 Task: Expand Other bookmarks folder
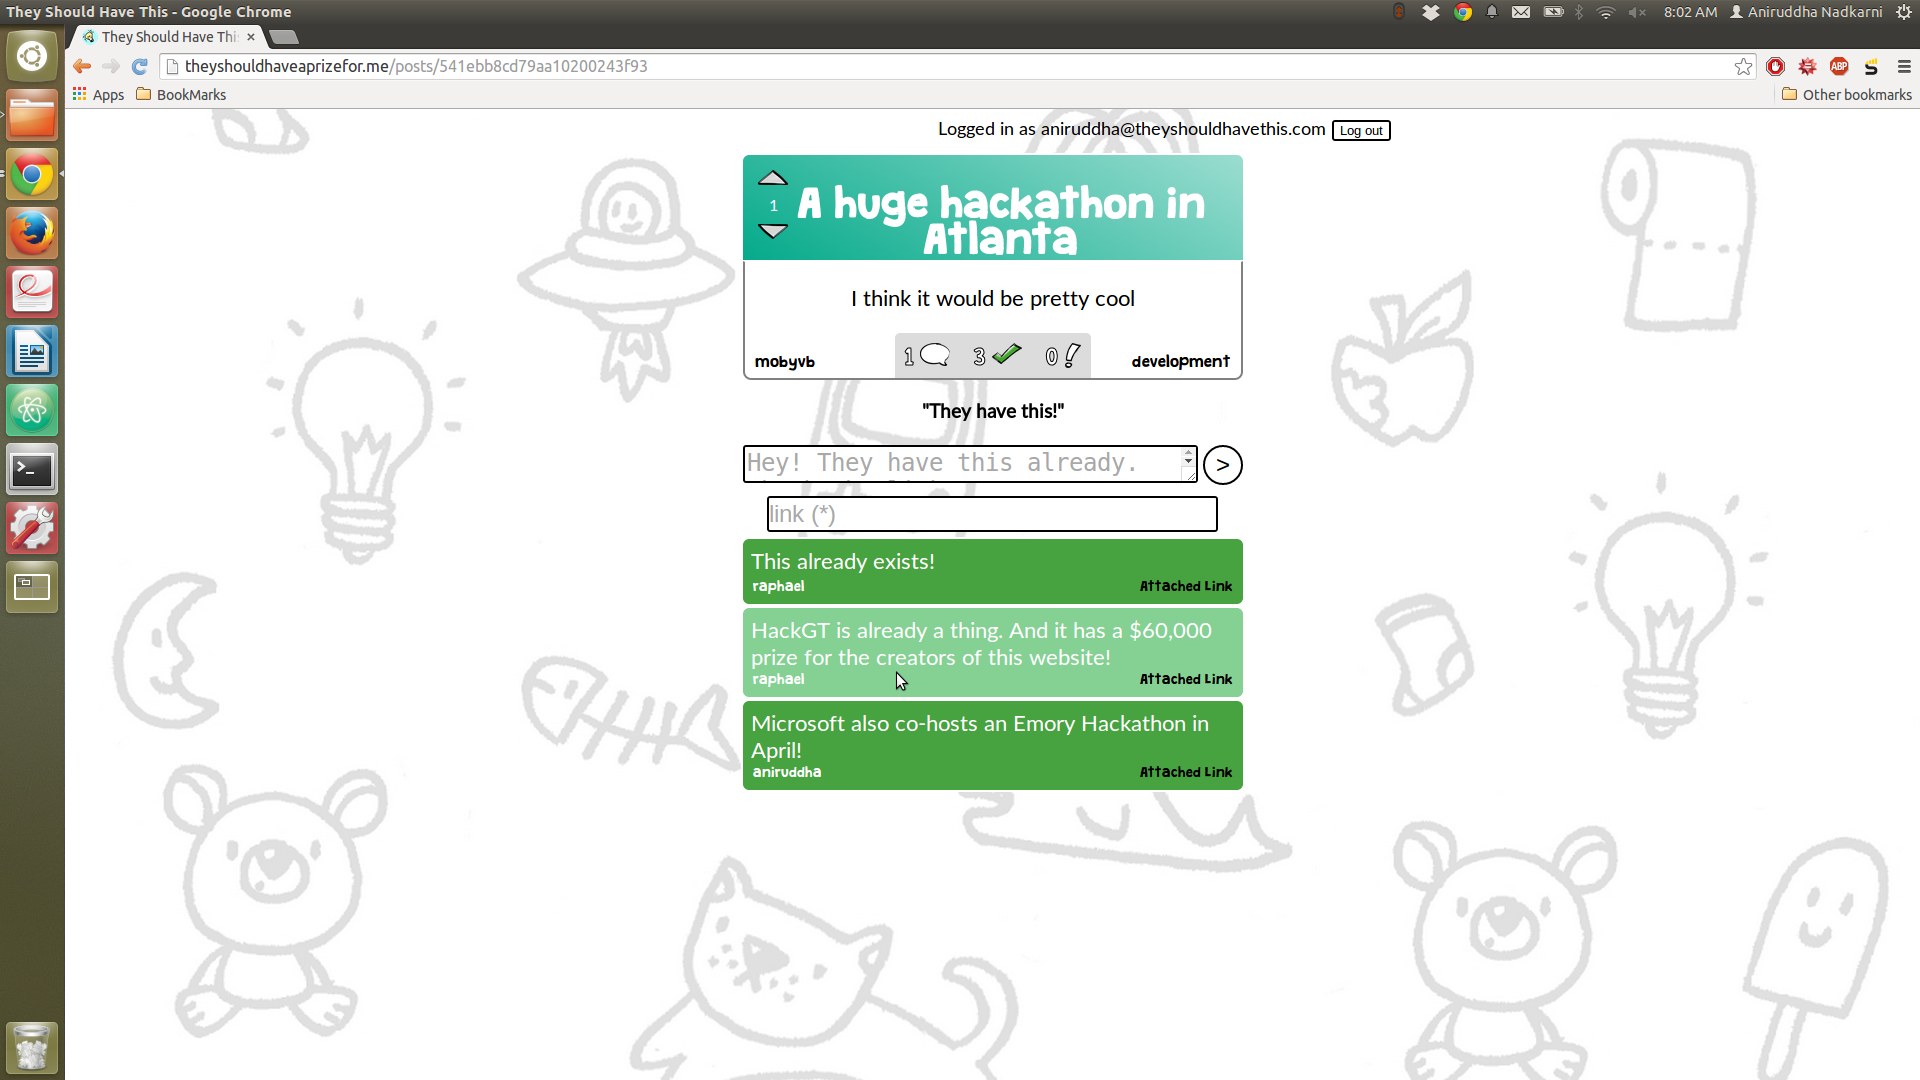1846,95
